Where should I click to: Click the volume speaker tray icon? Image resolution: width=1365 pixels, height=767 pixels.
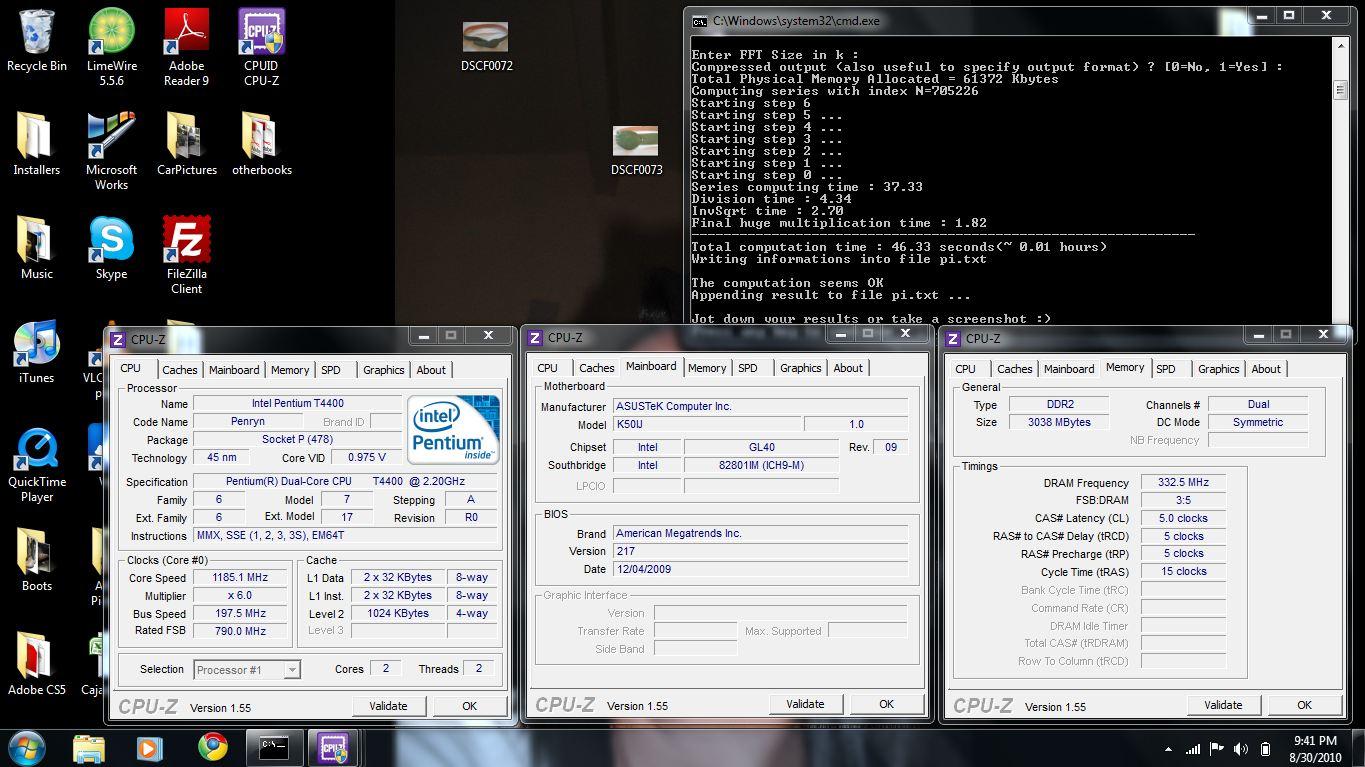(1241, 749)
